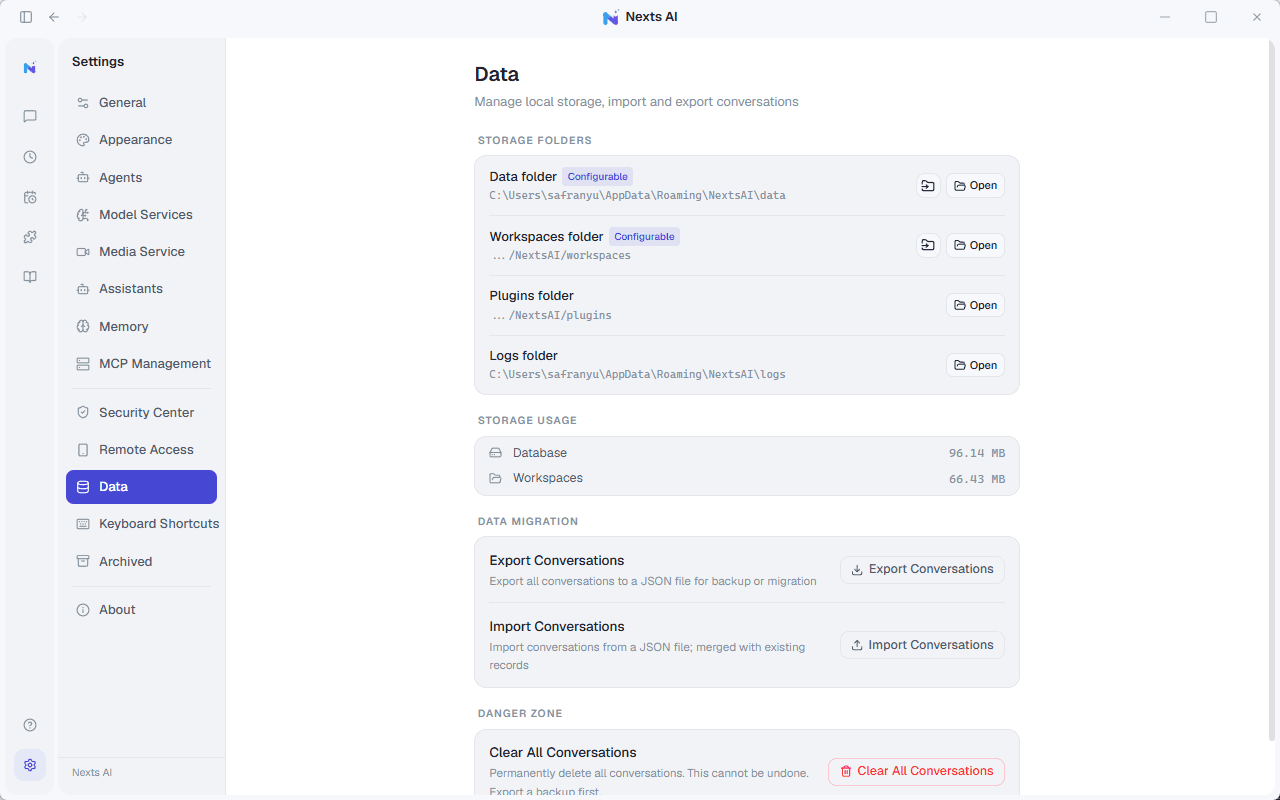Open Security Center
This screenshot has height=800, width=1280.
pos(141,413)
